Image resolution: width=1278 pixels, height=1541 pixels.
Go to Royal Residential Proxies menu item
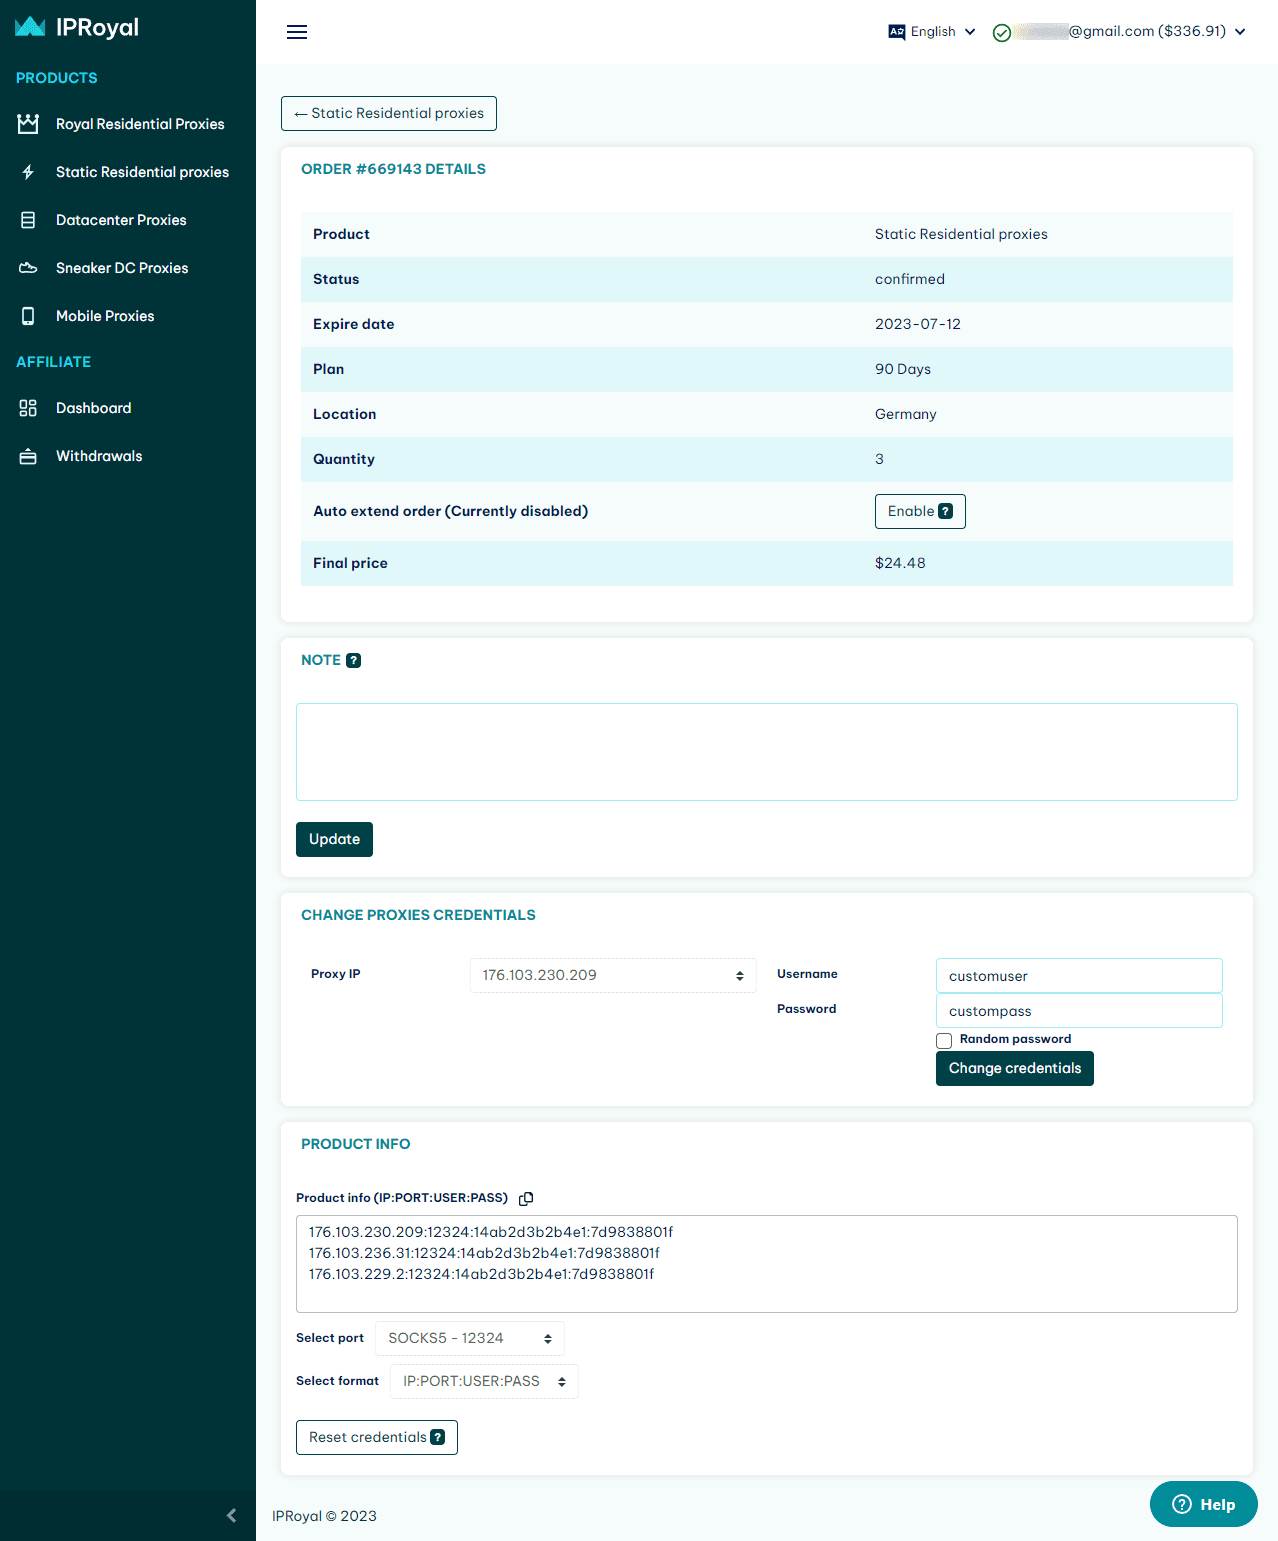(128, 124)
